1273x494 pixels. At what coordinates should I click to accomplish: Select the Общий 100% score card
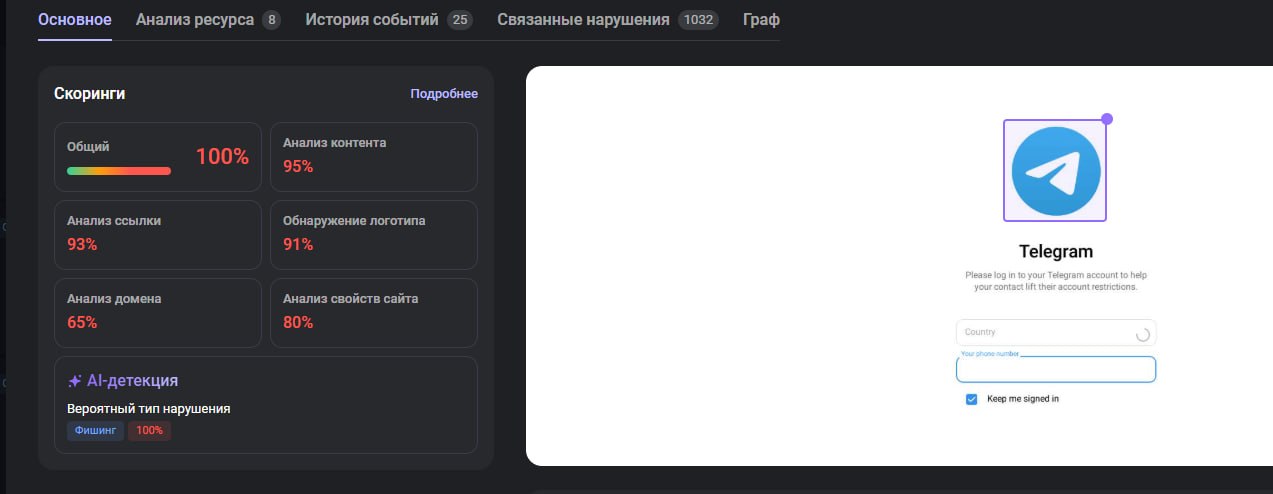pyautogui.click(x=158, y=157)
